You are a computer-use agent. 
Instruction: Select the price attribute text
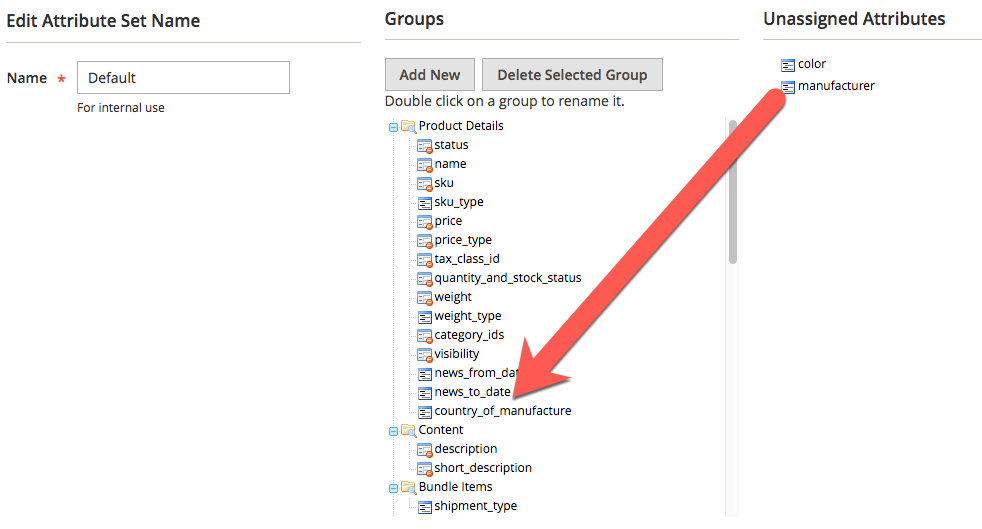click(x=448, y=221)
